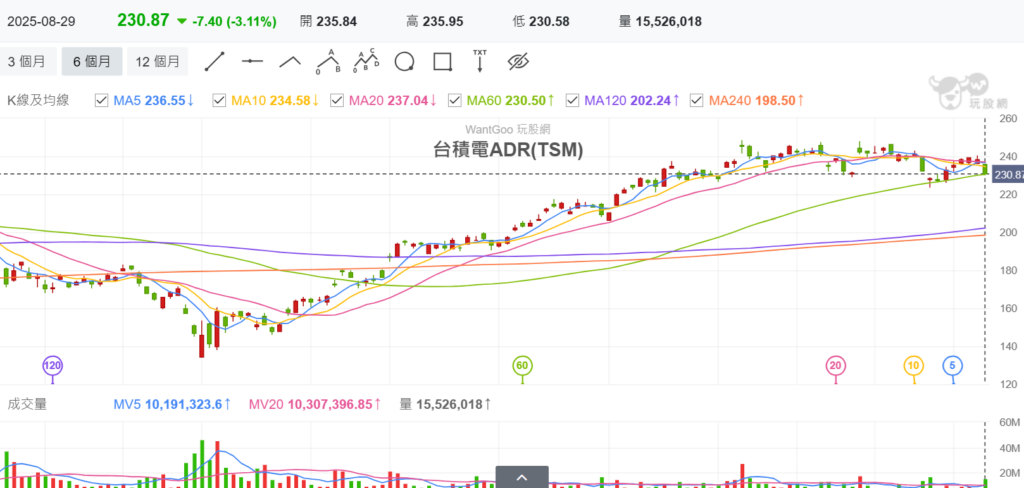
Task: Click the 高 235.95 high price
Action: click(434, 22)
